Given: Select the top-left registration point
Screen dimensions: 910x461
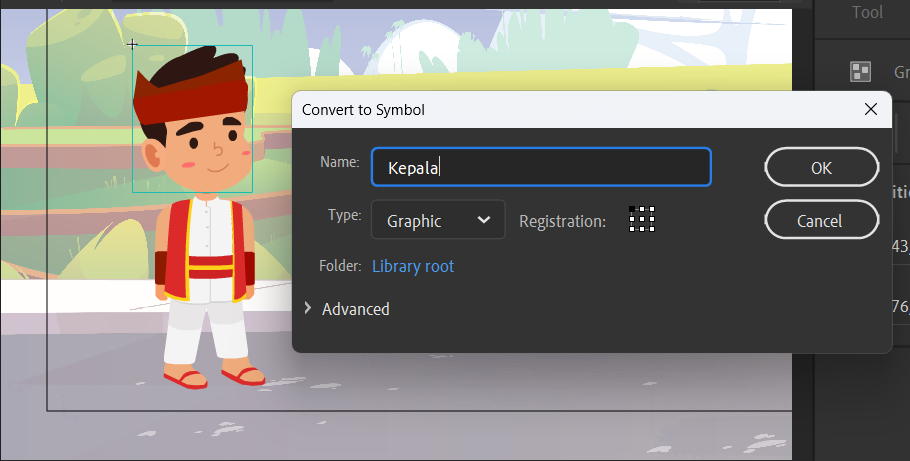Looking at the screenshot, I should [x=632, y=209].
